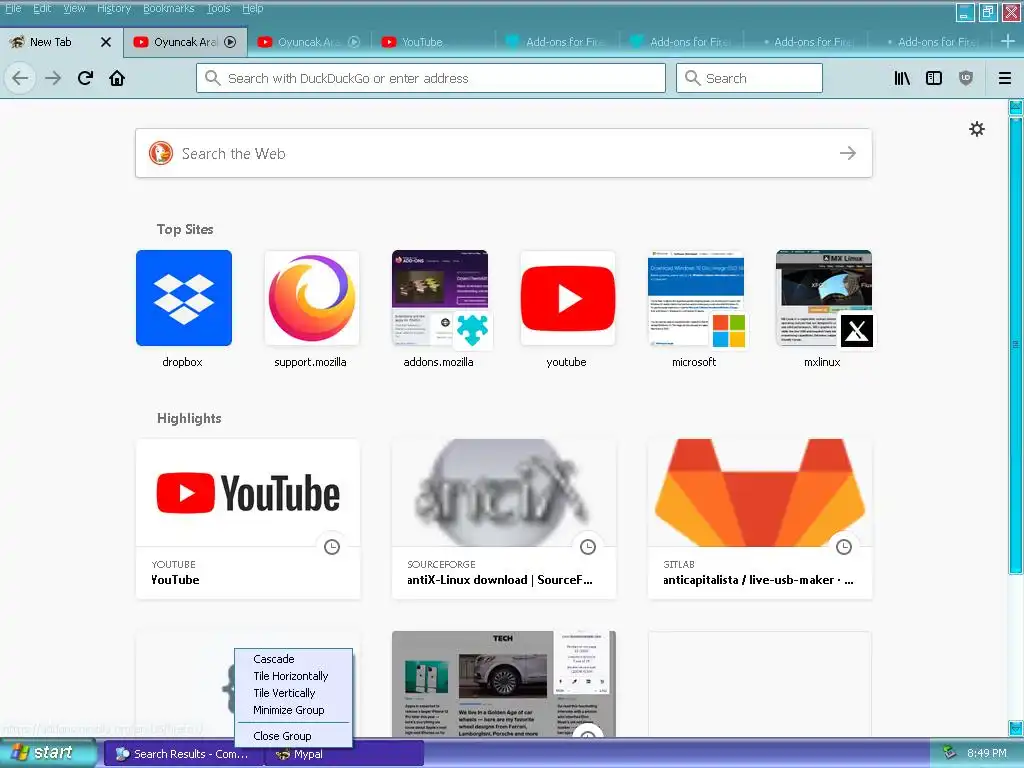Show sidebars toolbar icon
Screen dimensions: 1024x768
[934, 78]
